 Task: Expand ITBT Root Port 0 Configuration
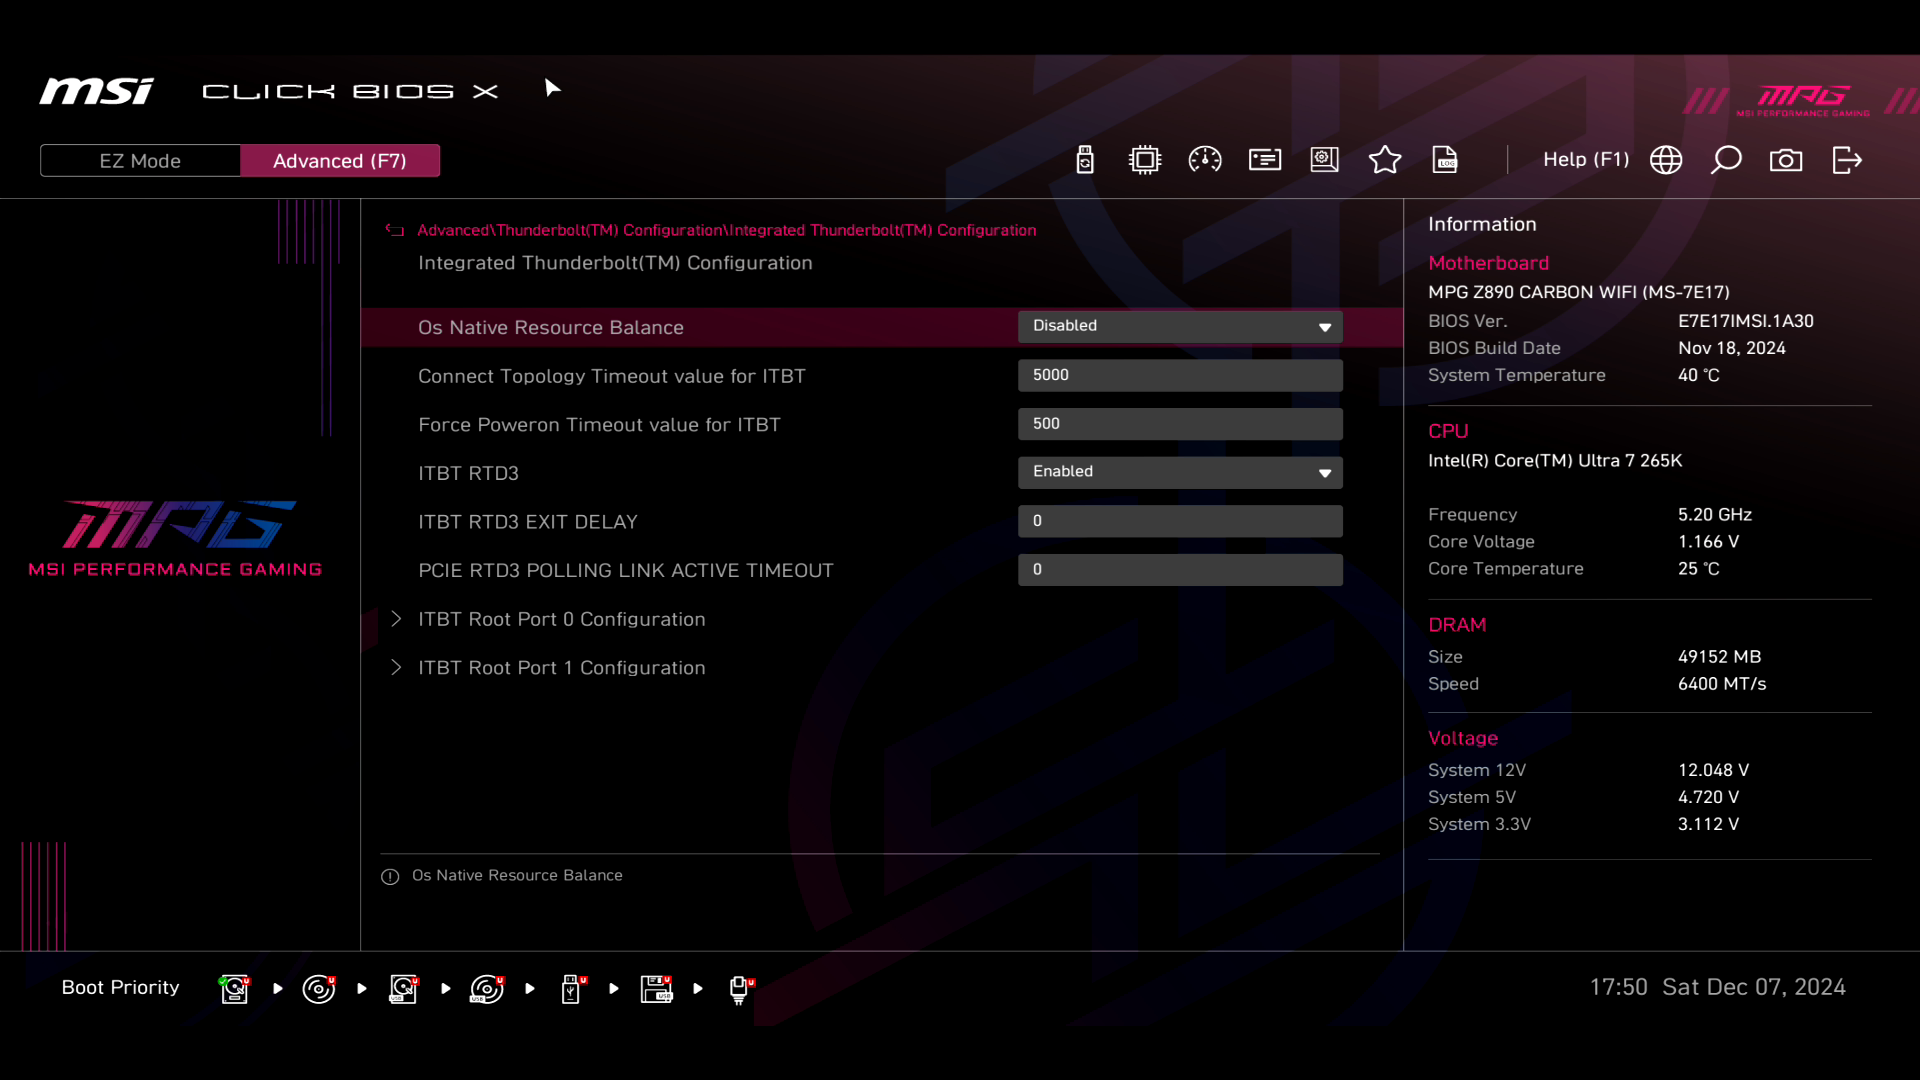pyautogui.click(x=561, y=619)
